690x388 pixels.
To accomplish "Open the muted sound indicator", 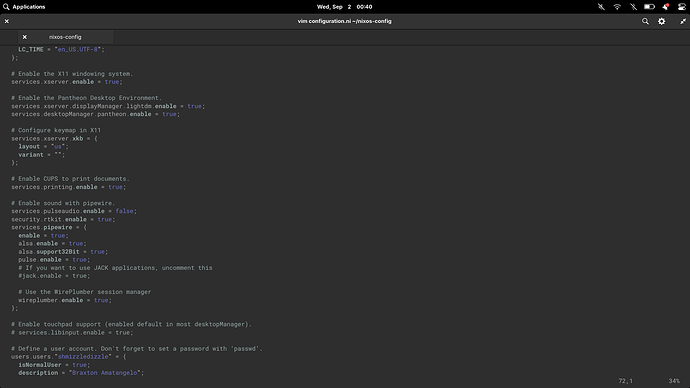I will click(601, 7).
